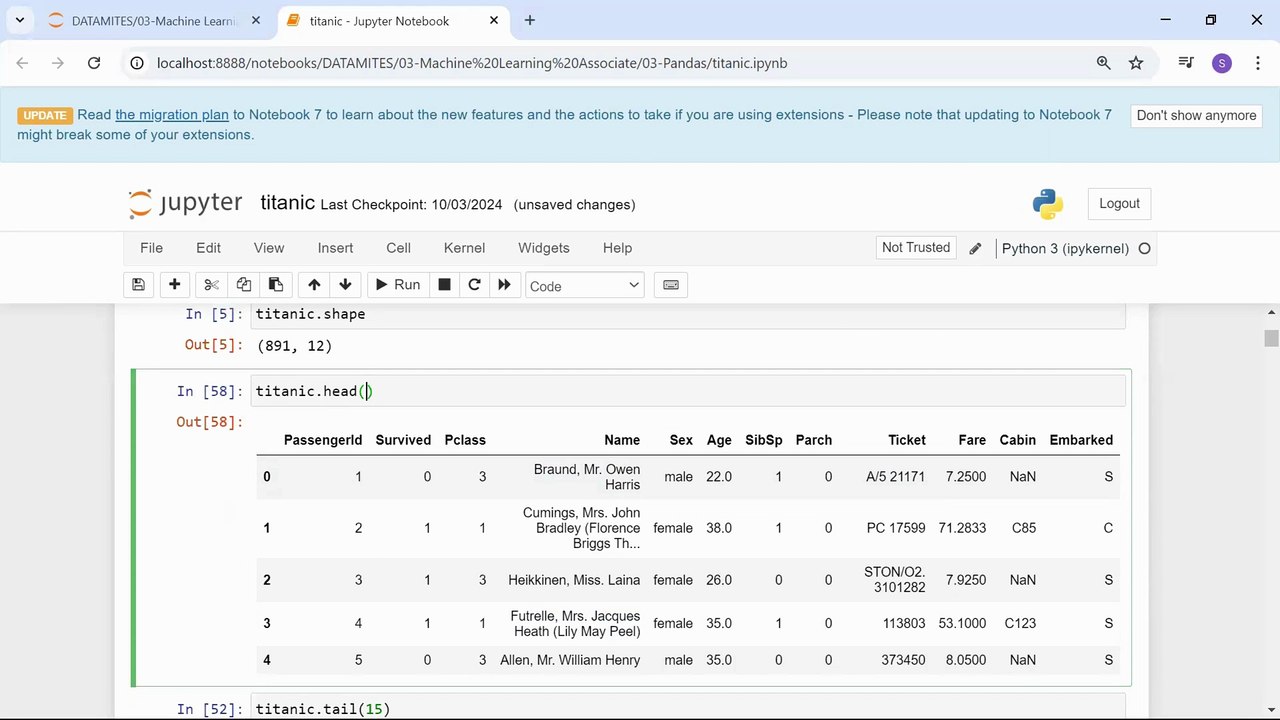1280x720 pixels.
Task: Save the notebook with the floppy disk icon
Action: point(139,285)
